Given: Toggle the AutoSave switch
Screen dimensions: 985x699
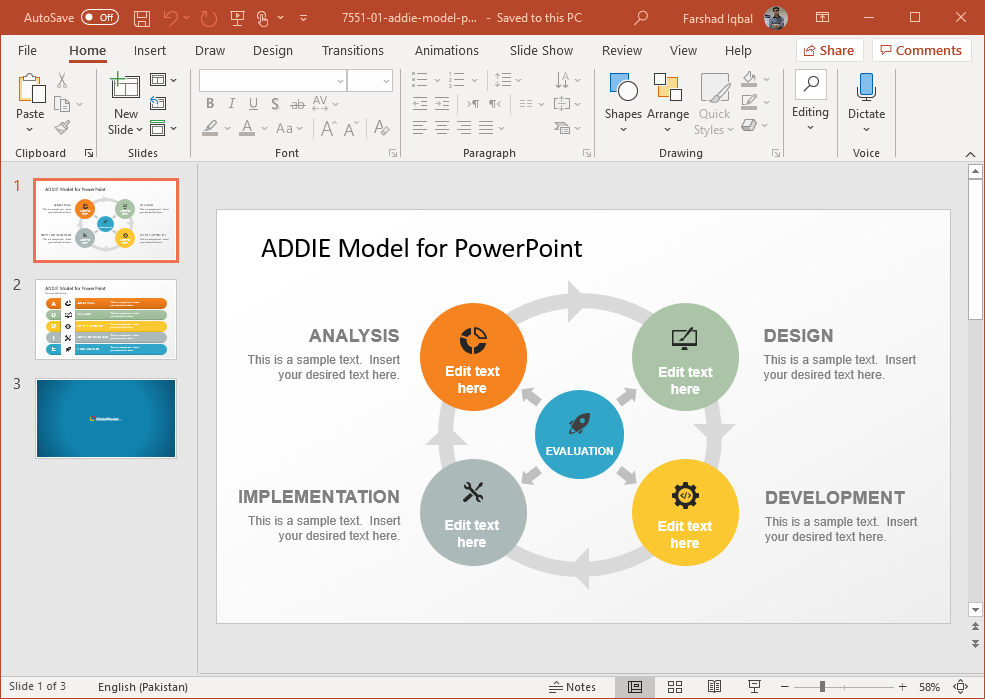Looking at the screenshot, I should click(99, 17).
